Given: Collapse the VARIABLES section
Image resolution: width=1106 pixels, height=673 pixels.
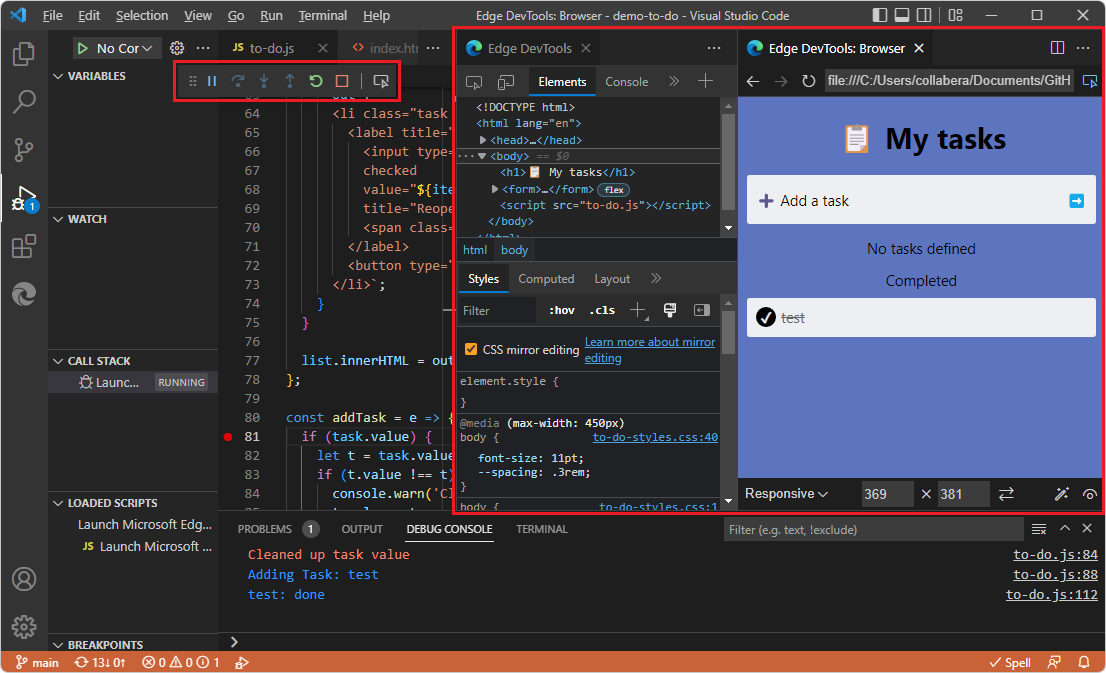Looking at the screenshot, I should coord(59,75).
